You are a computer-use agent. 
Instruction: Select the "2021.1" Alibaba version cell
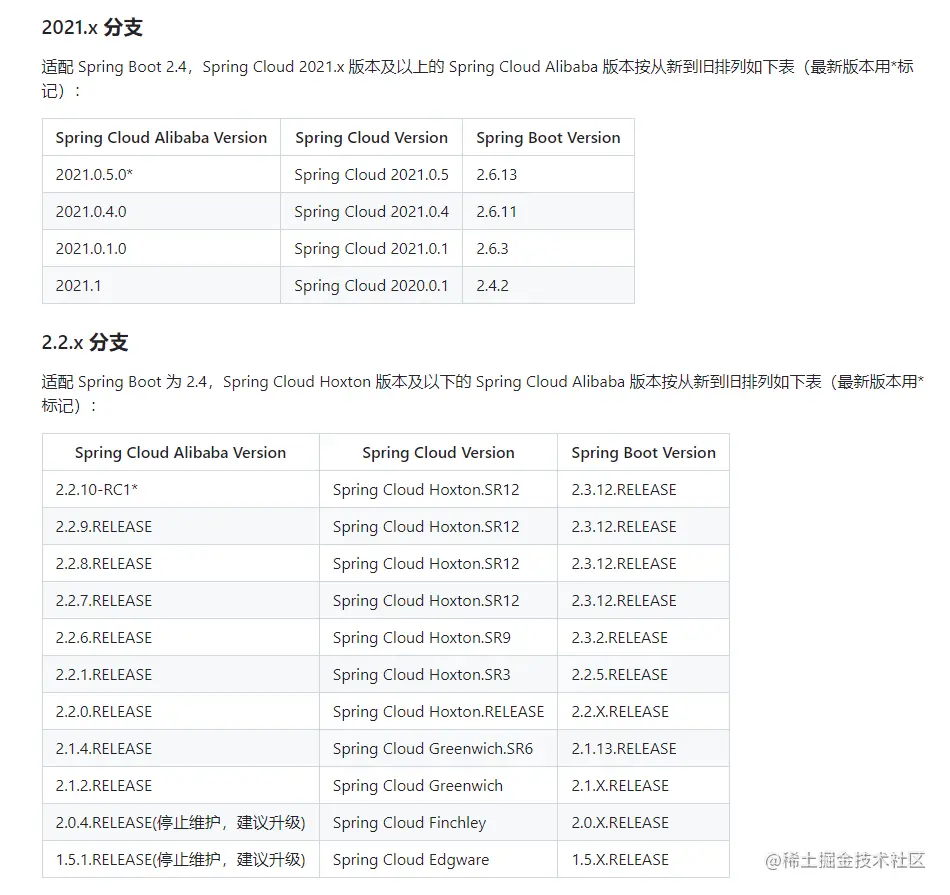coord(162,285)
